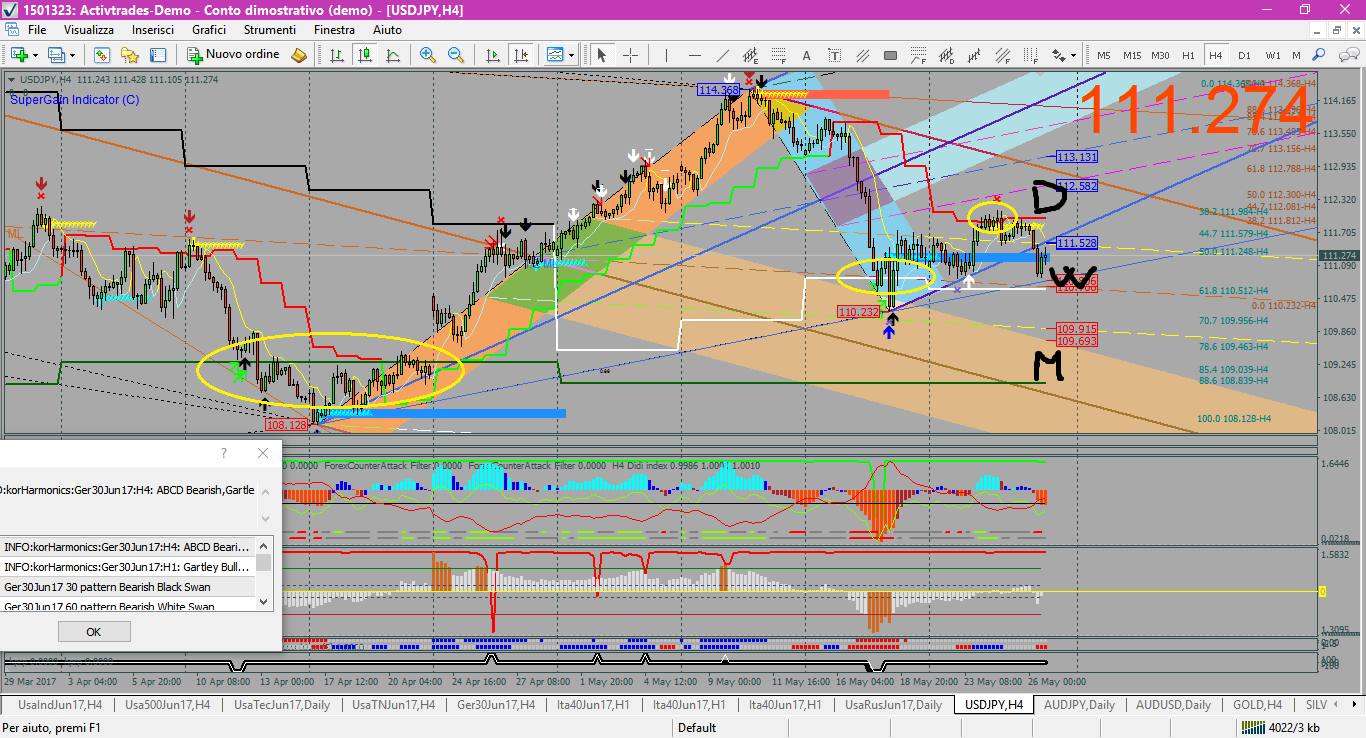
Task: Switch to the Ger30Jun17,H4 chart tab
Action: tap(495, 705)
